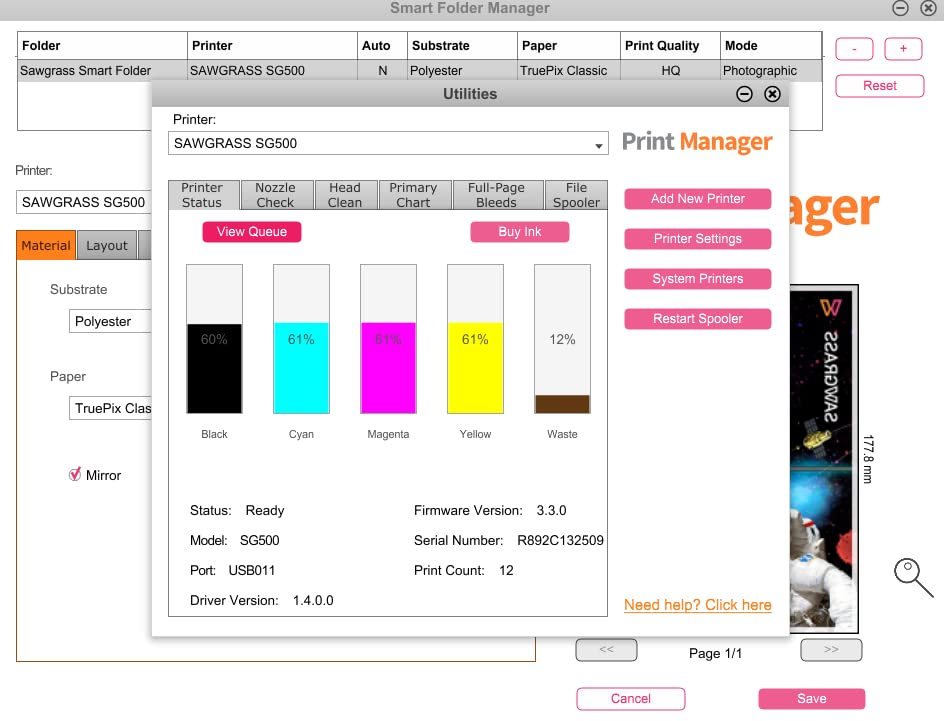Click the Auto column header
The image size is (944, 721).
(x=382, y=46)
